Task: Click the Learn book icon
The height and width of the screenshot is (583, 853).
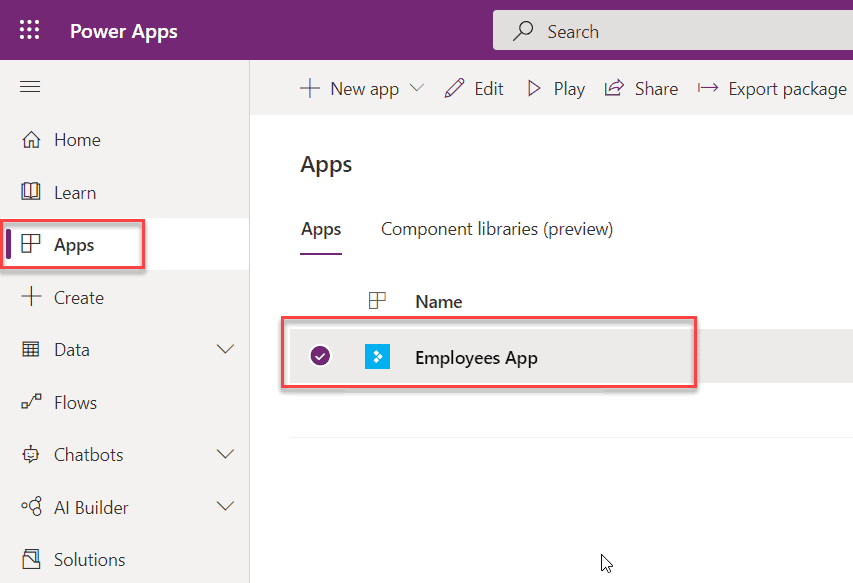Action: pos(31,191)
